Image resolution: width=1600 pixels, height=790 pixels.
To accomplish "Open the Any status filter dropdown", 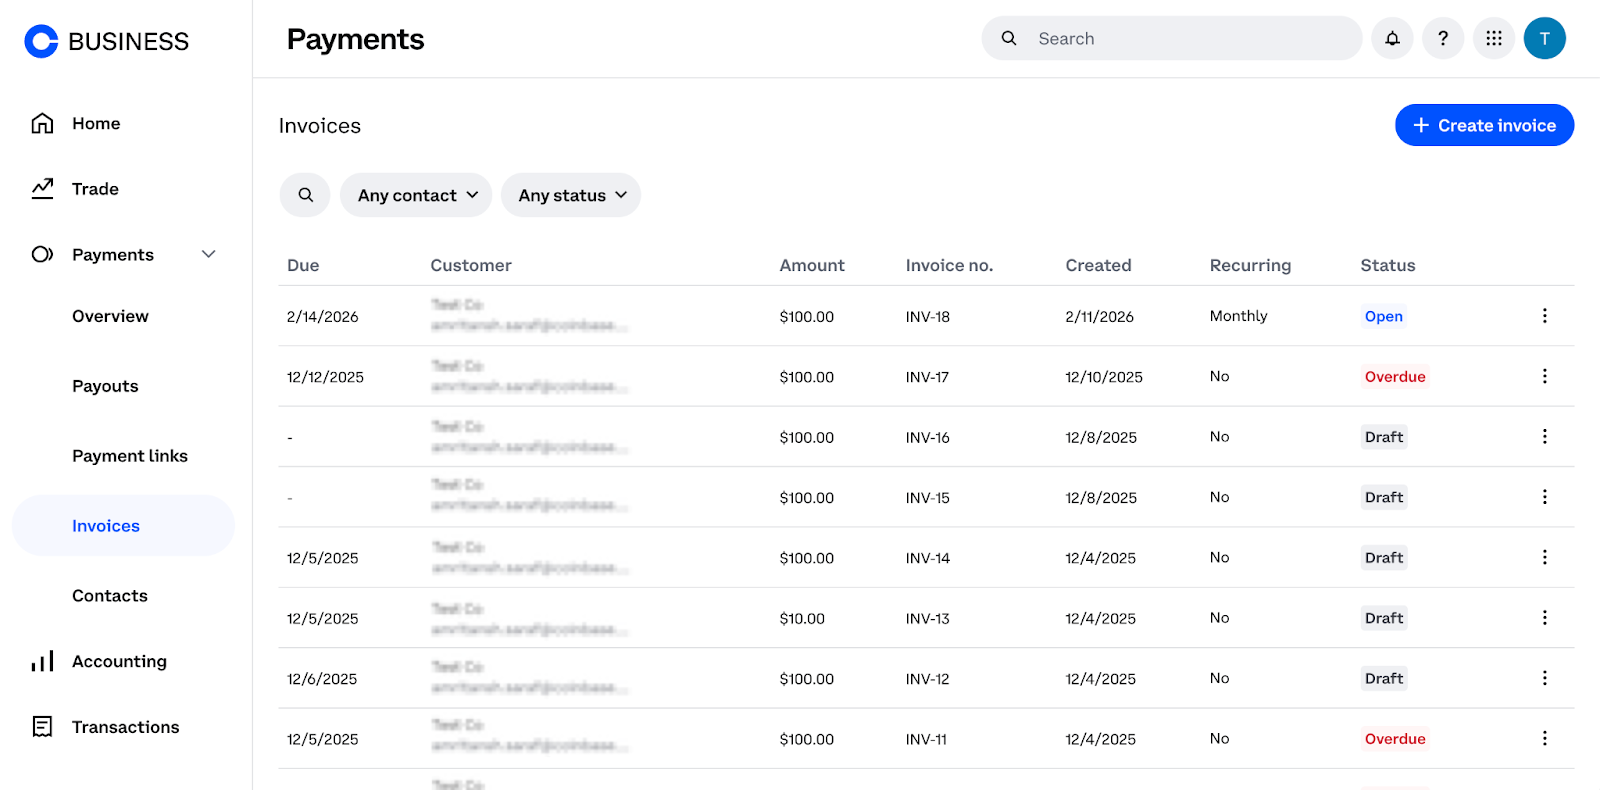I will coord(571,195).
